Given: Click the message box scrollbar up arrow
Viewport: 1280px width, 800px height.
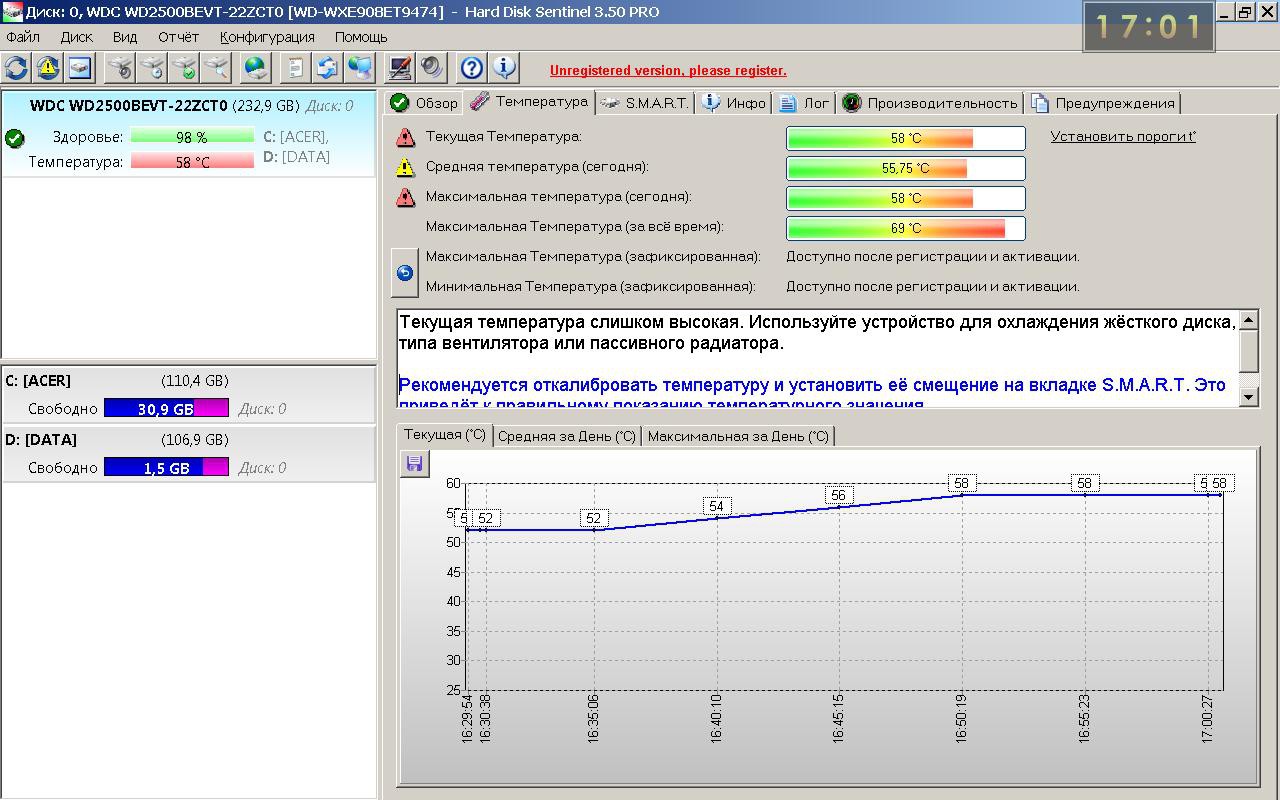Looking at the screenshot, I should coord(1249,320).
